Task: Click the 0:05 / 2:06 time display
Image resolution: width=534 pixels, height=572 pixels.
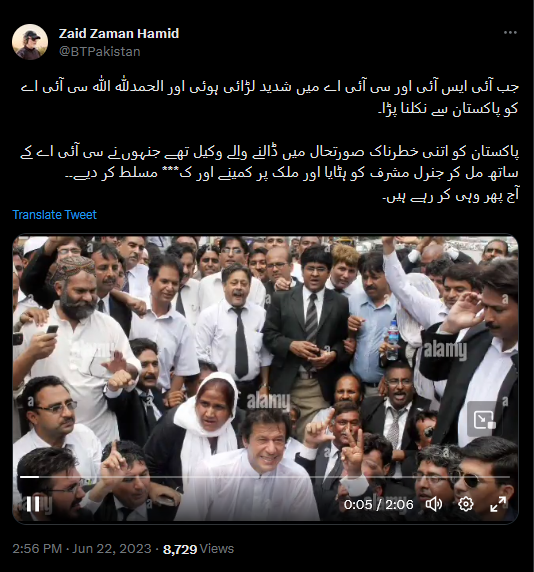Action: tap(379, 505)
